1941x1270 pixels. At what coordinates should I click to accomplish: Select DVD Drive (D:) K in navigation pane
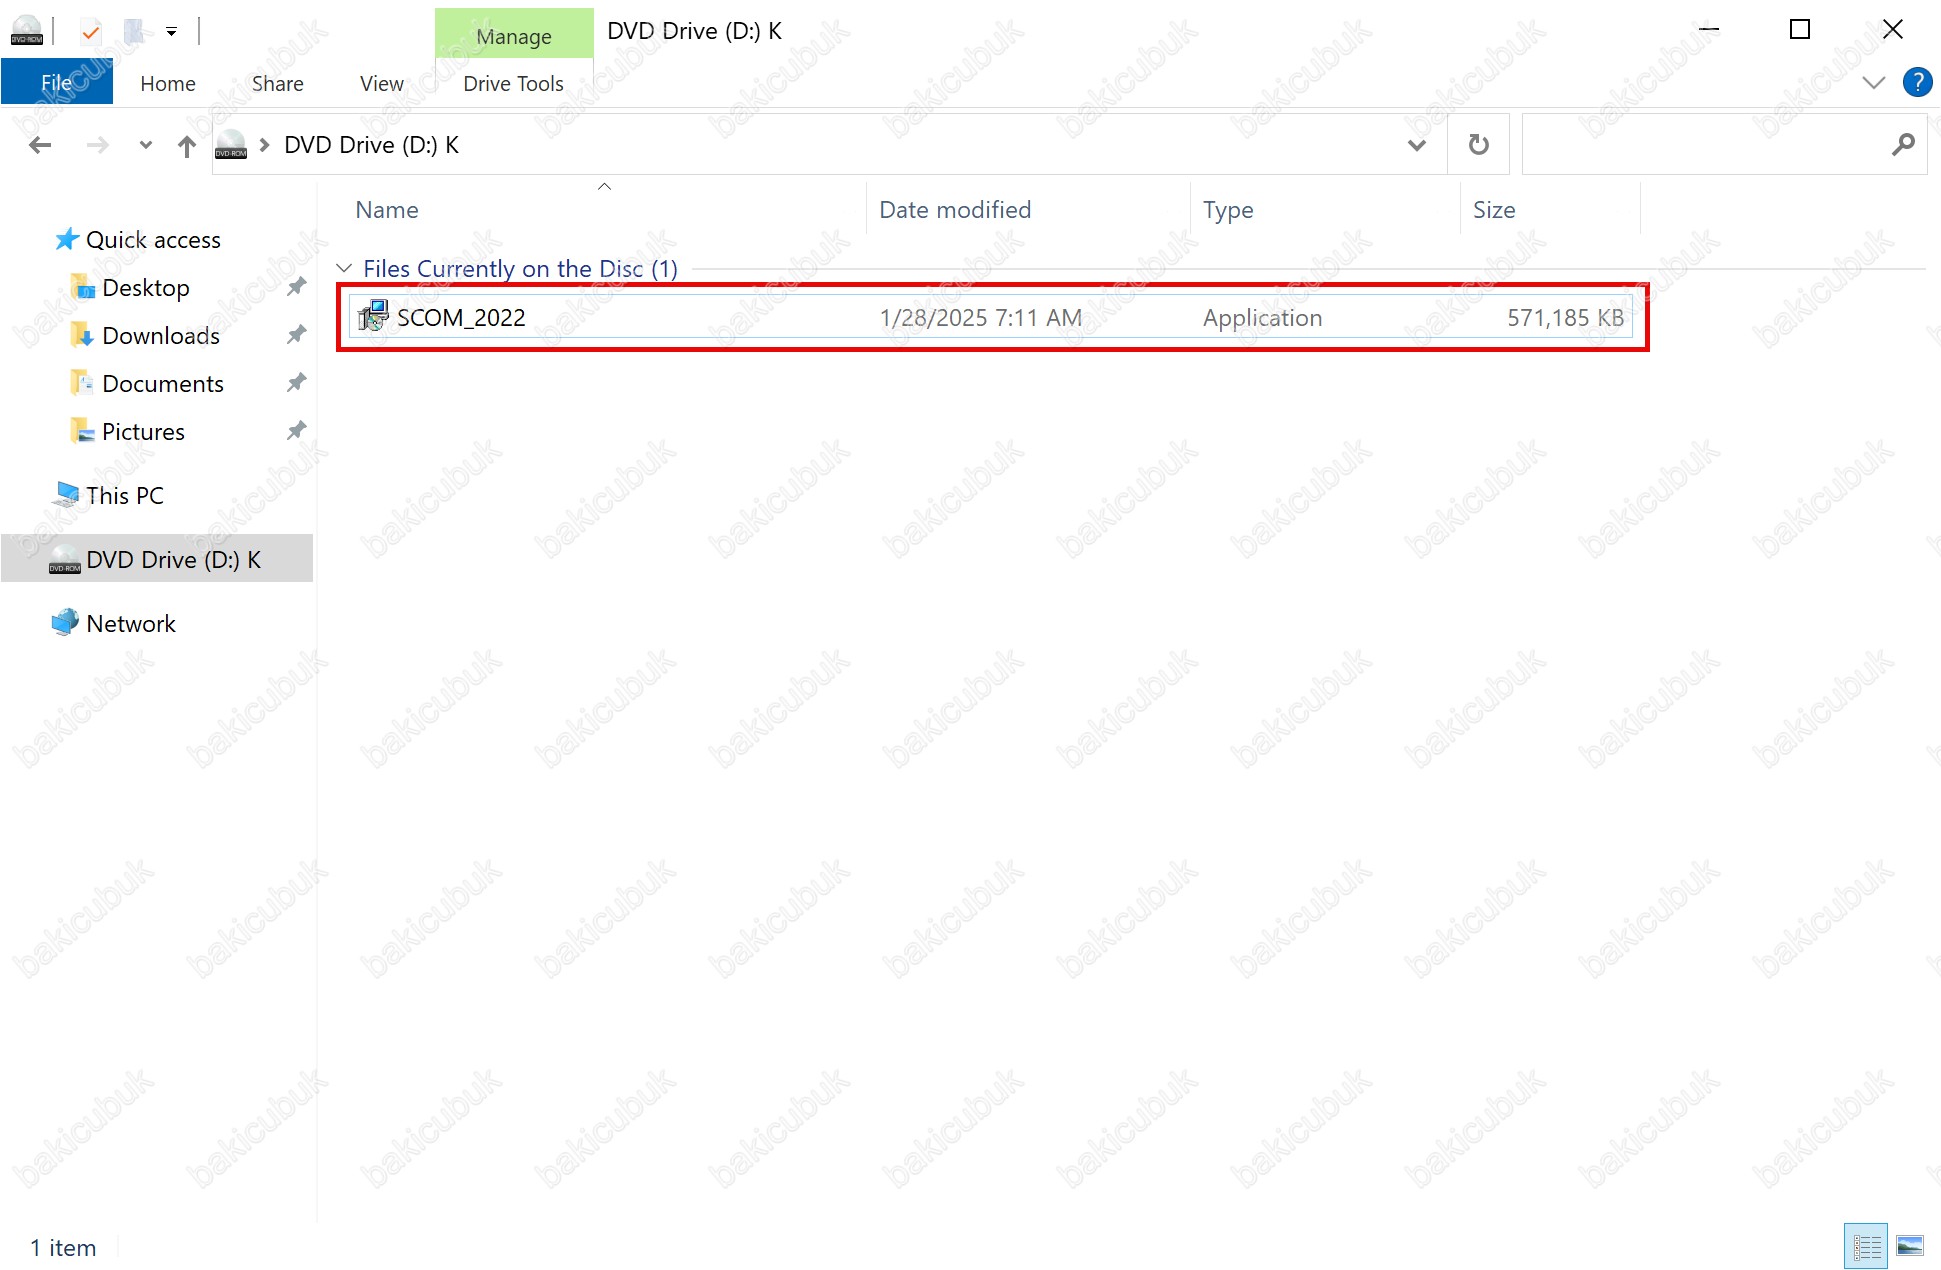tap(157, 559)
